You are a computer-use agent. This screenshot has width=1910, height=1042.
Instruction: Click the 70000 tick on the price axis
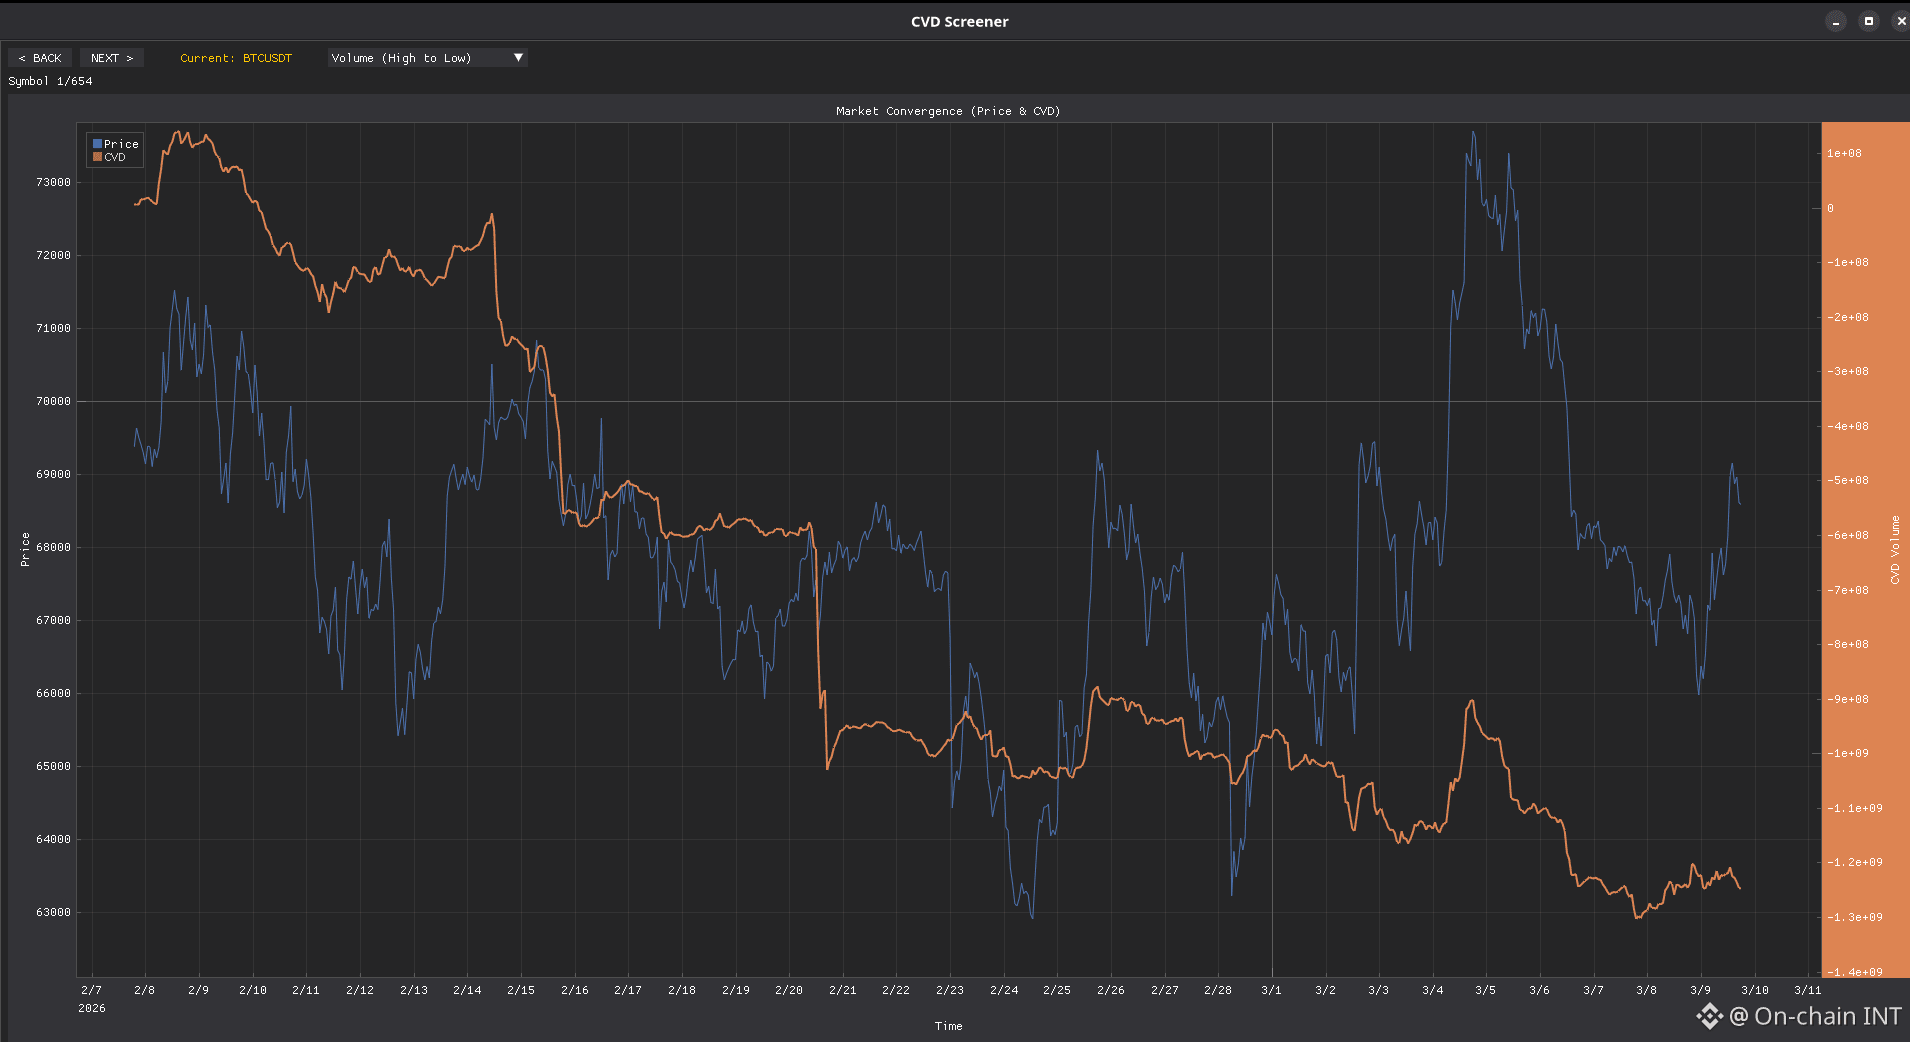[53, 401]
